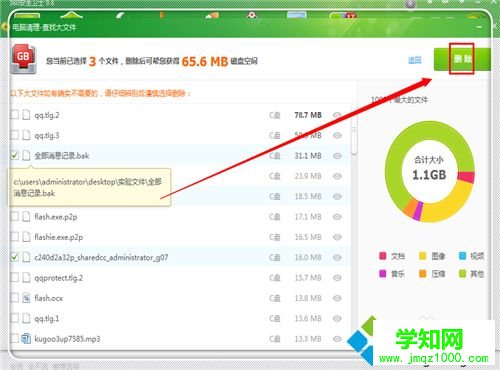Click the 1.1GB total size label
Image resolution: width=500 pixels, height=370 pixels.
tap(429, 175)
